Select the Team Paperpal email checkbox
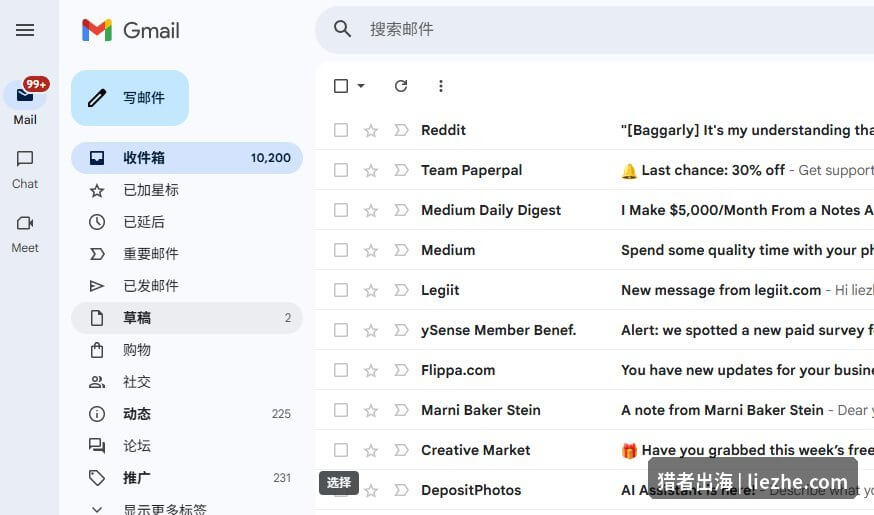874x515 pixels. [x=341, y=170]
